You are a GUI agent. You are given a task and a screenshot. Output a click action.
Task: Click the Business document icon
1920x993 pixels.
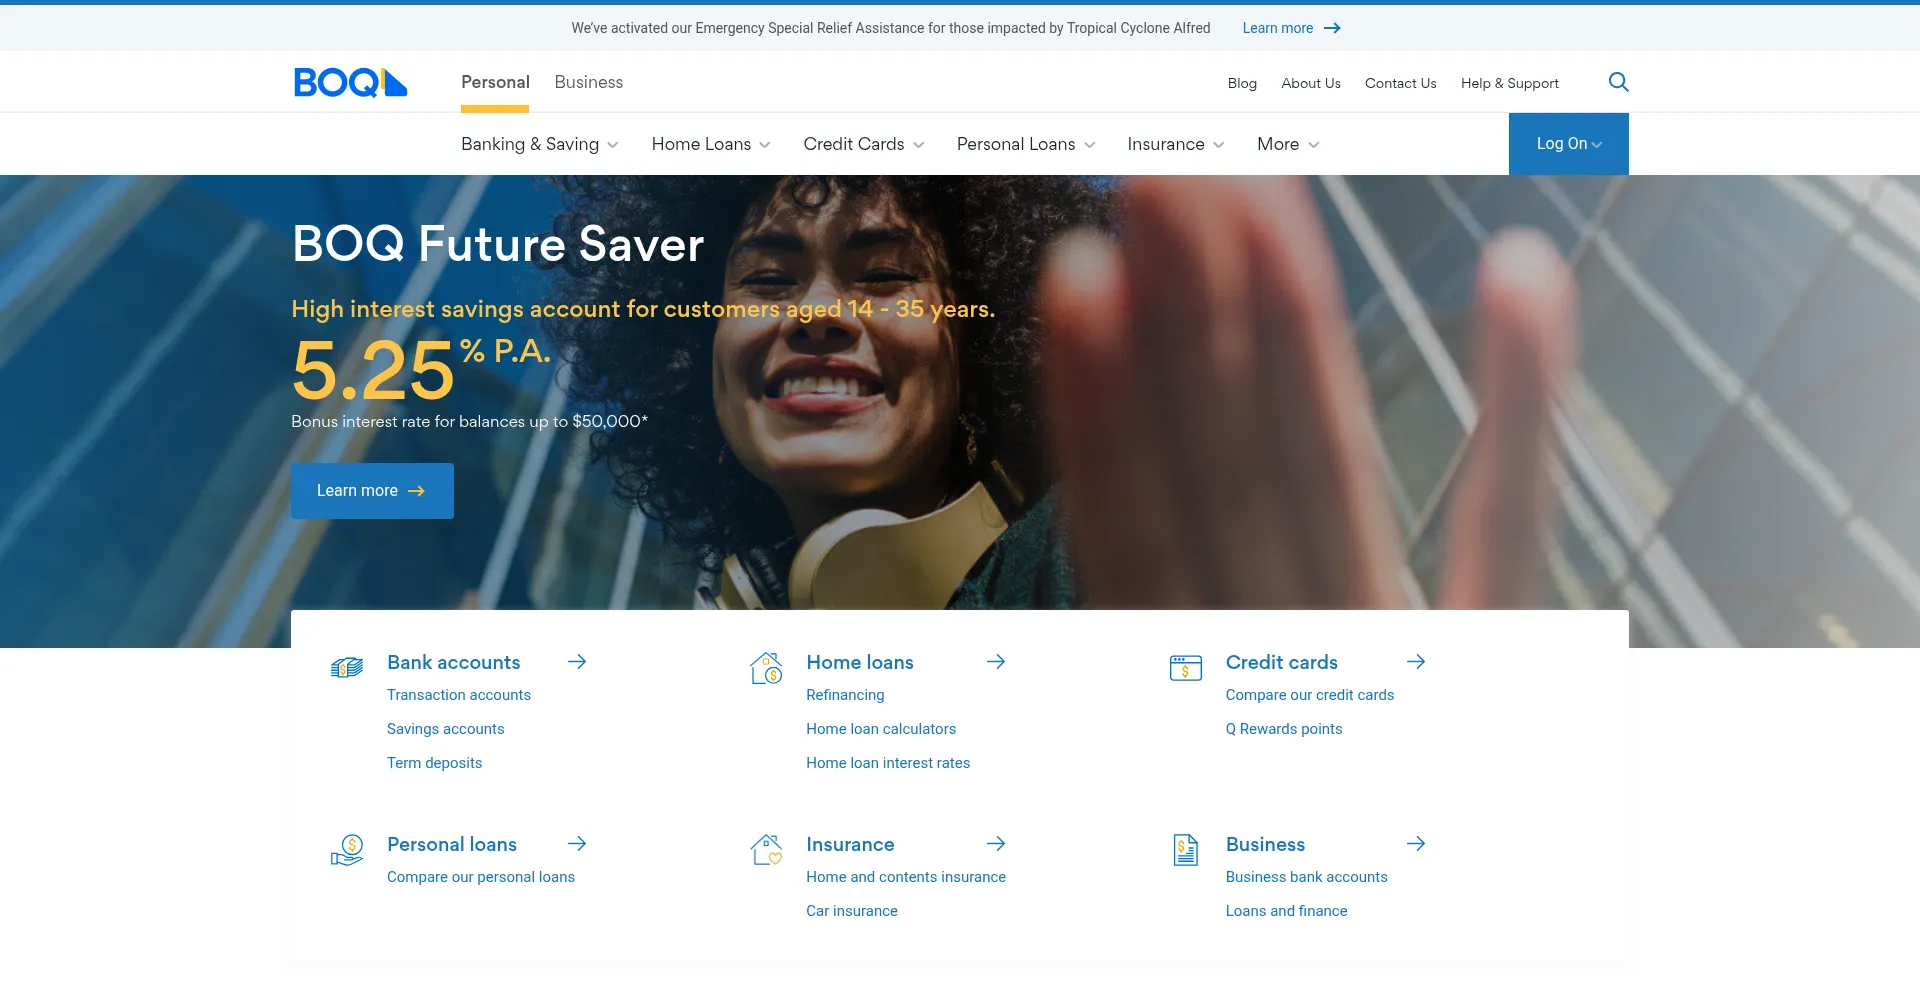pos(1186,850)
